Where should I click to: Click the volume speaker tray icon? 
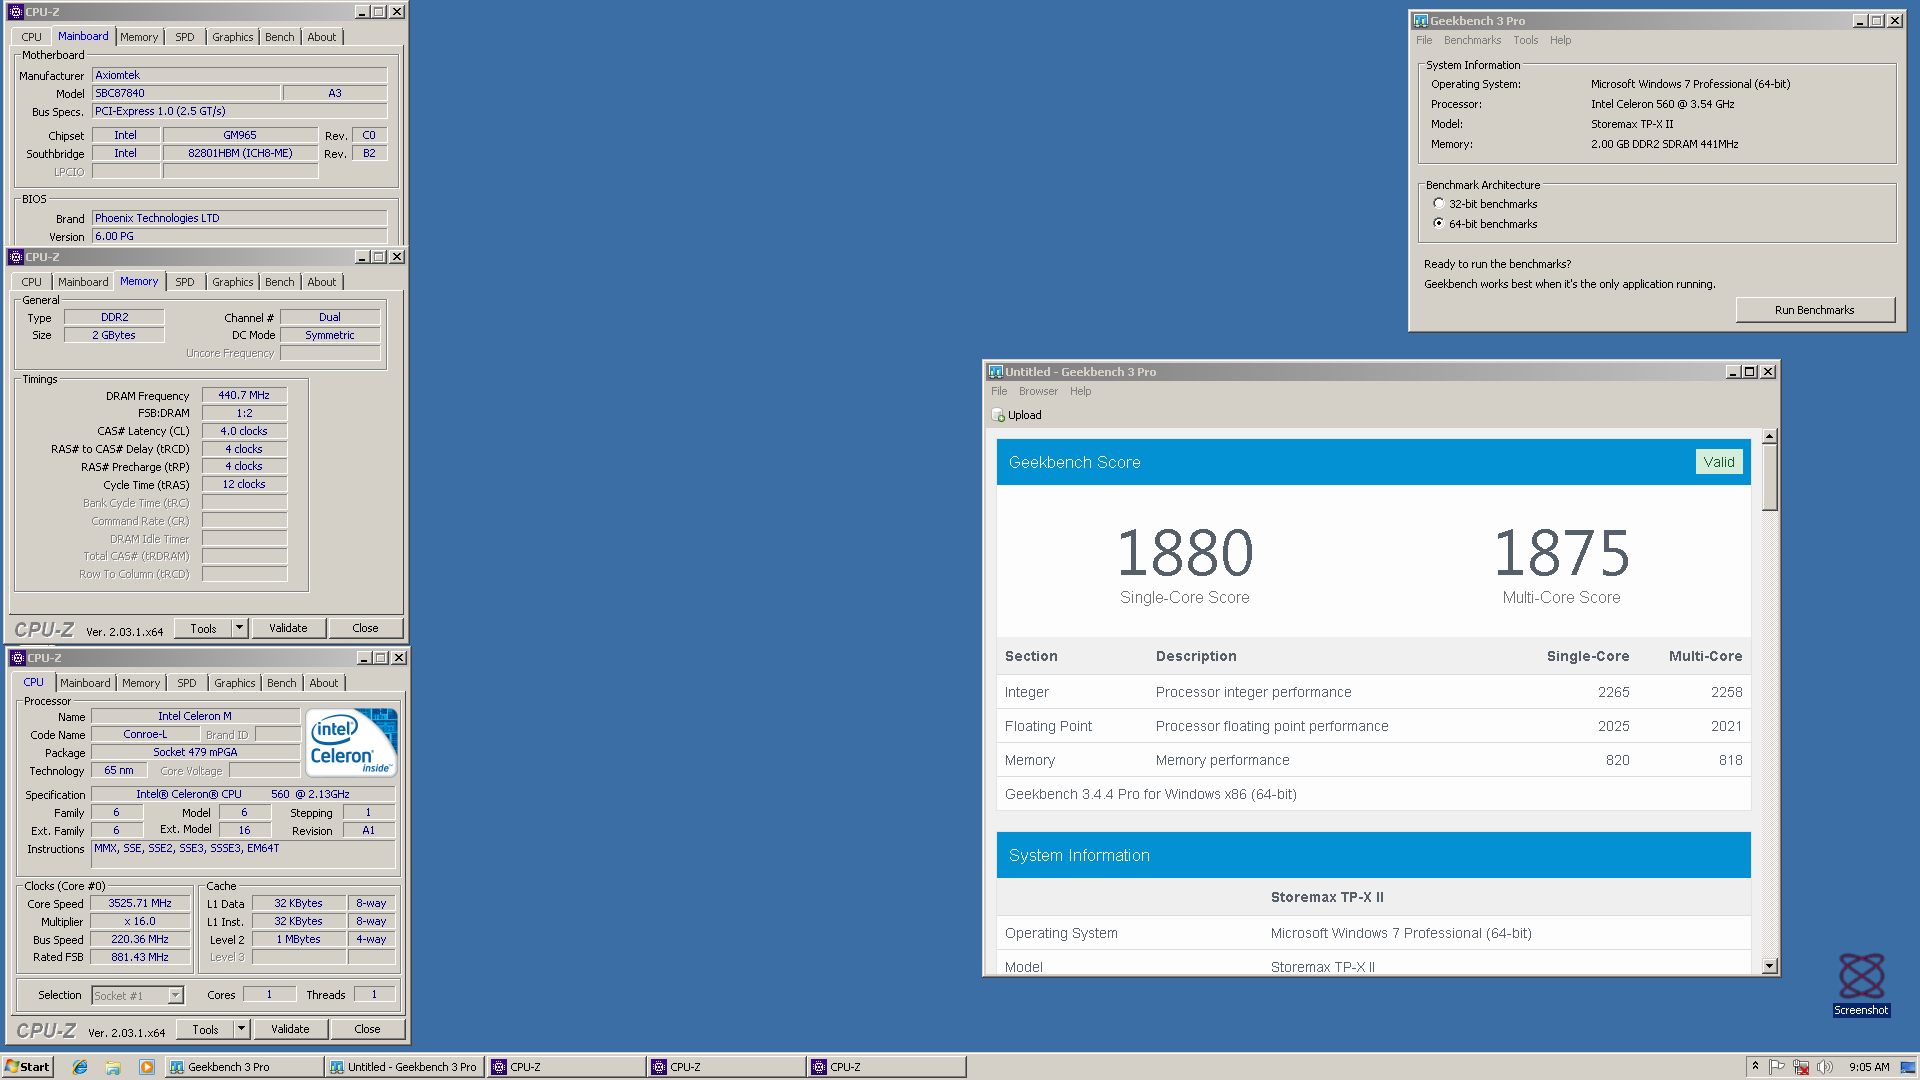pyautogui.click(x=1825, y=1067)
